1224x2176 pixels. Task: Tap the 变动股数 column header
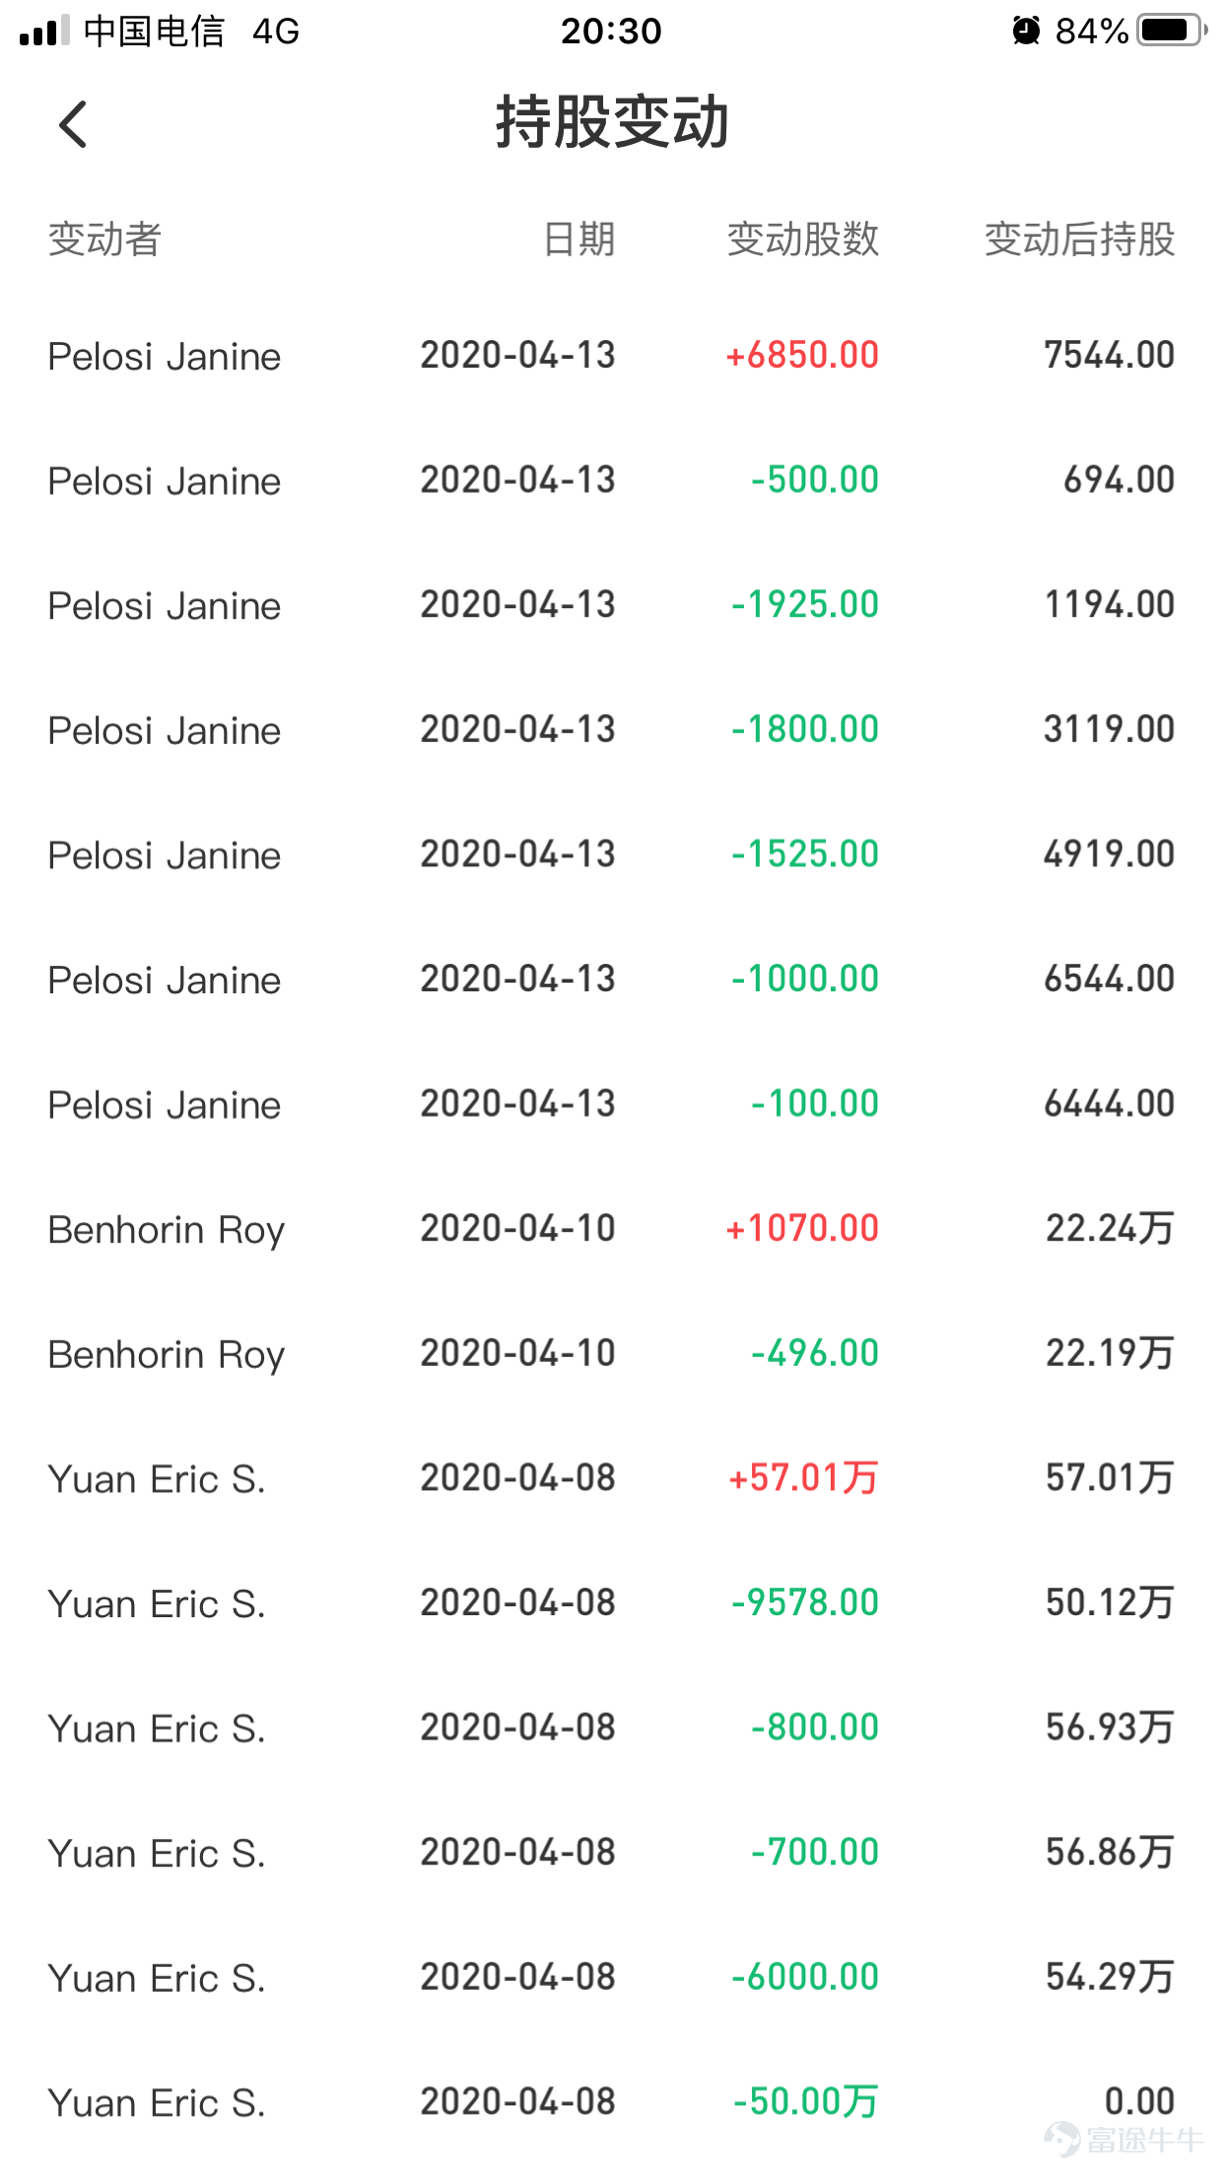coord(802,240)
